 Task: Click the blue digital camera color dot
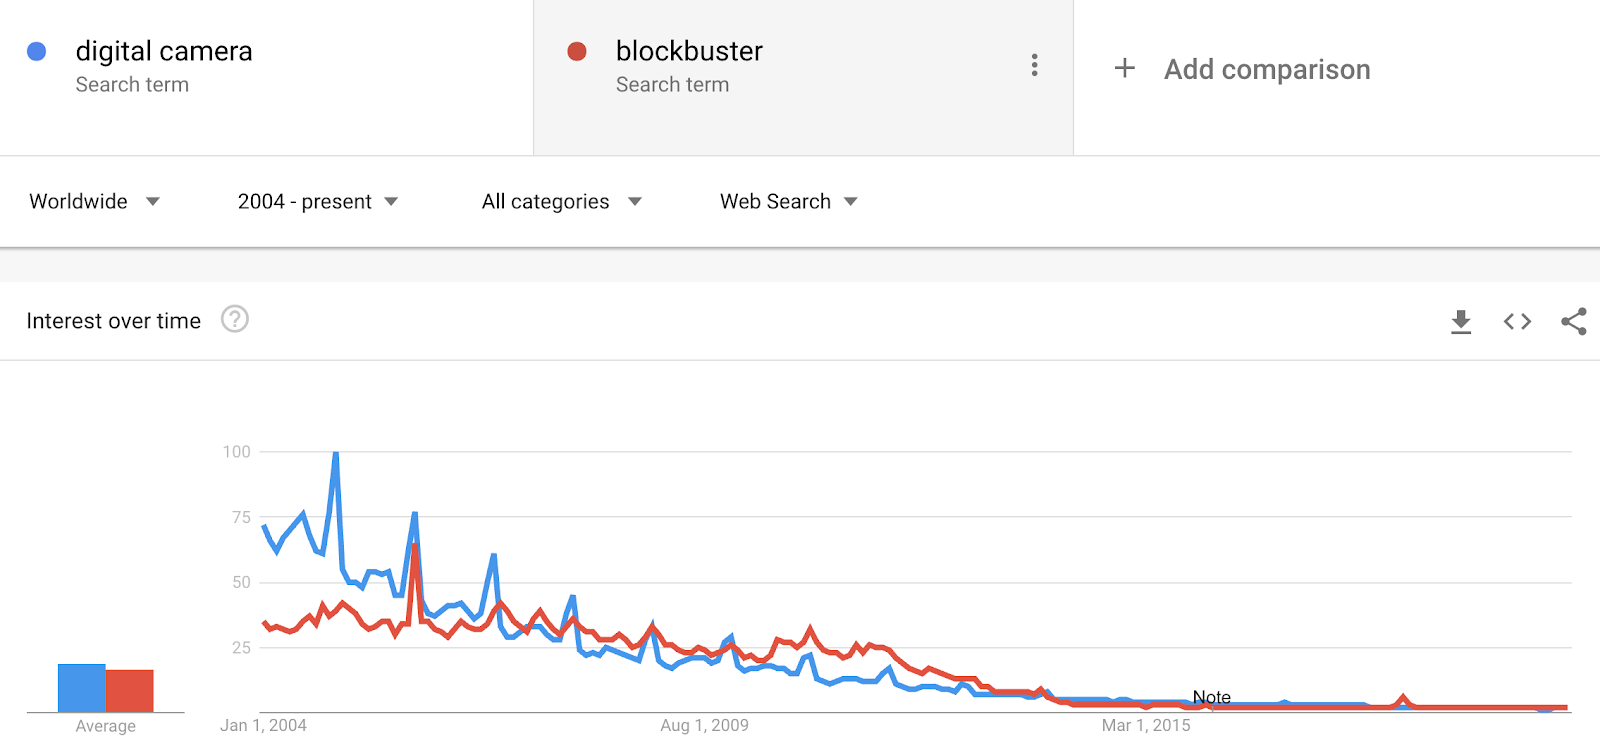(x=37, y=51)
